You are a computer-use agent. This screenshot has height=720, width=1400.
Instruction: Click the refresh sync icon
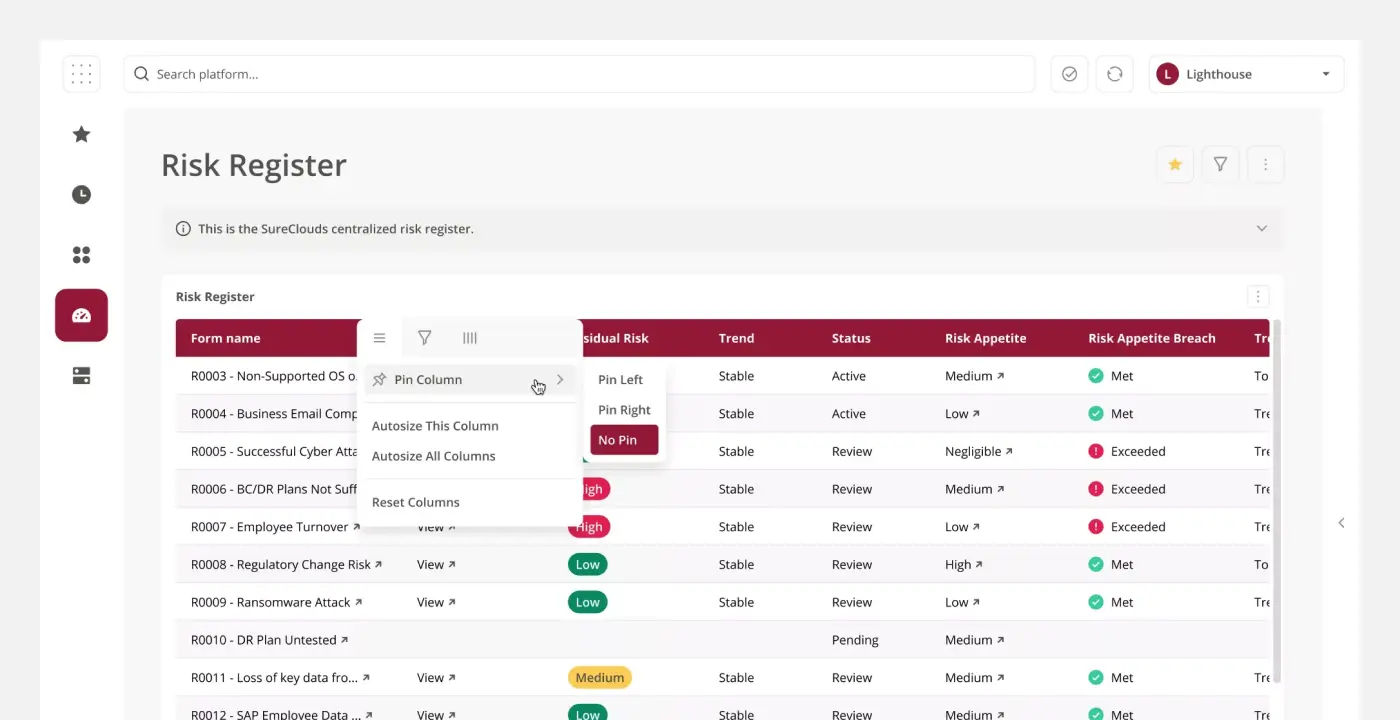1114,74
